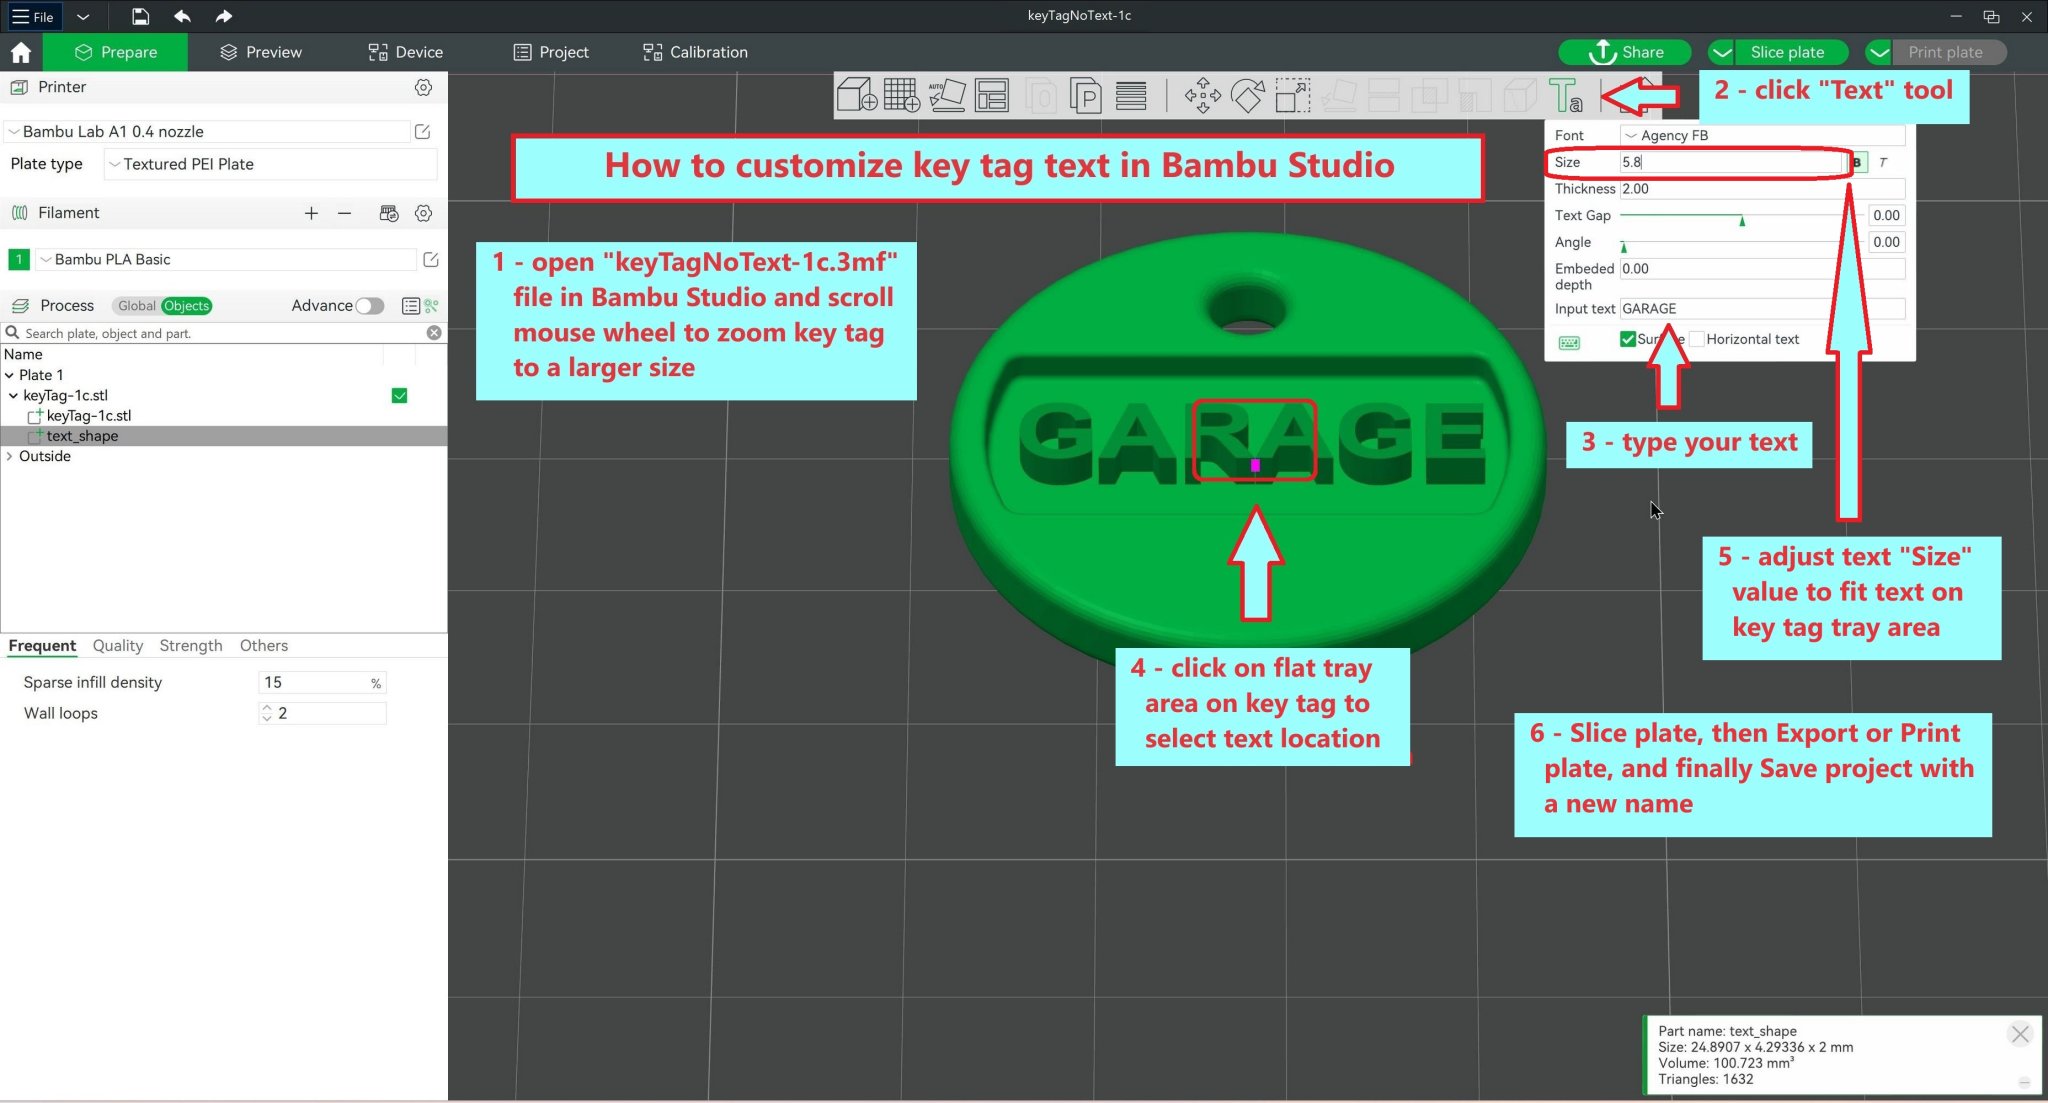This screenshot has height=1103, width=2048.
Task: Click the Slice plate button
Action: click(1786, 52)
